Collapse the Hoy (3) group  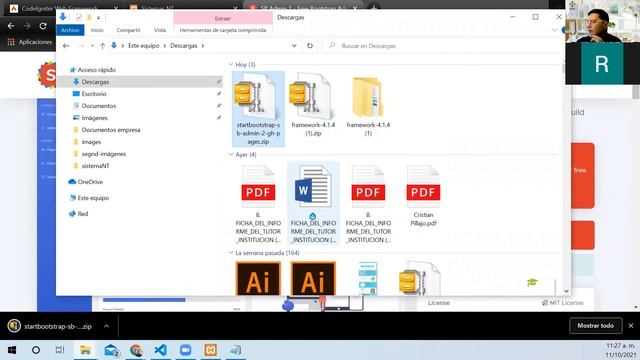point(231,64)
